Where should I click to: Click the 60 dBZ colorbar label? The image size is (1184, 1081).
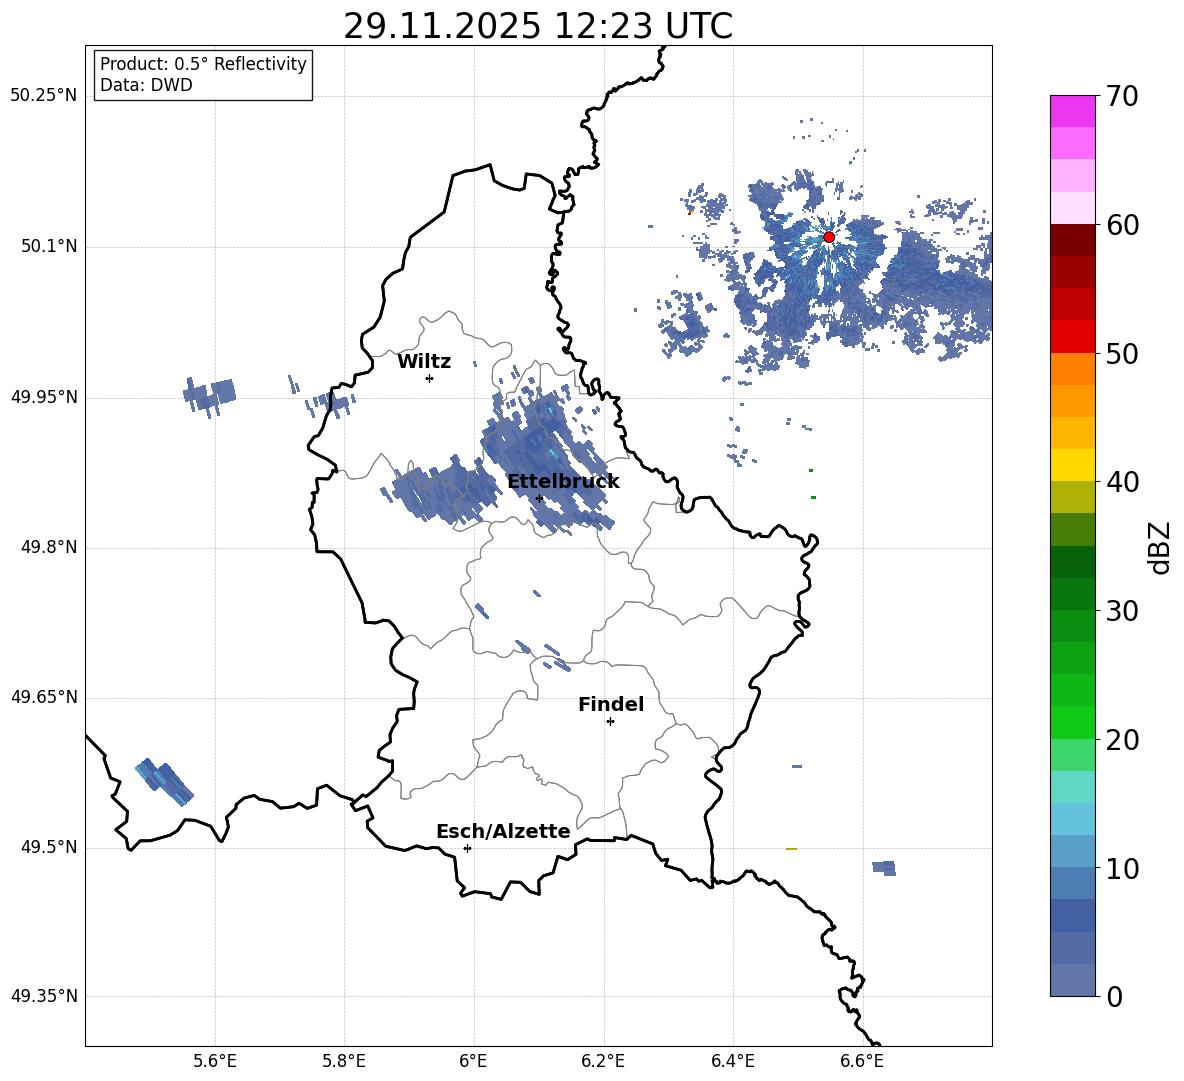pos(1122,225)
